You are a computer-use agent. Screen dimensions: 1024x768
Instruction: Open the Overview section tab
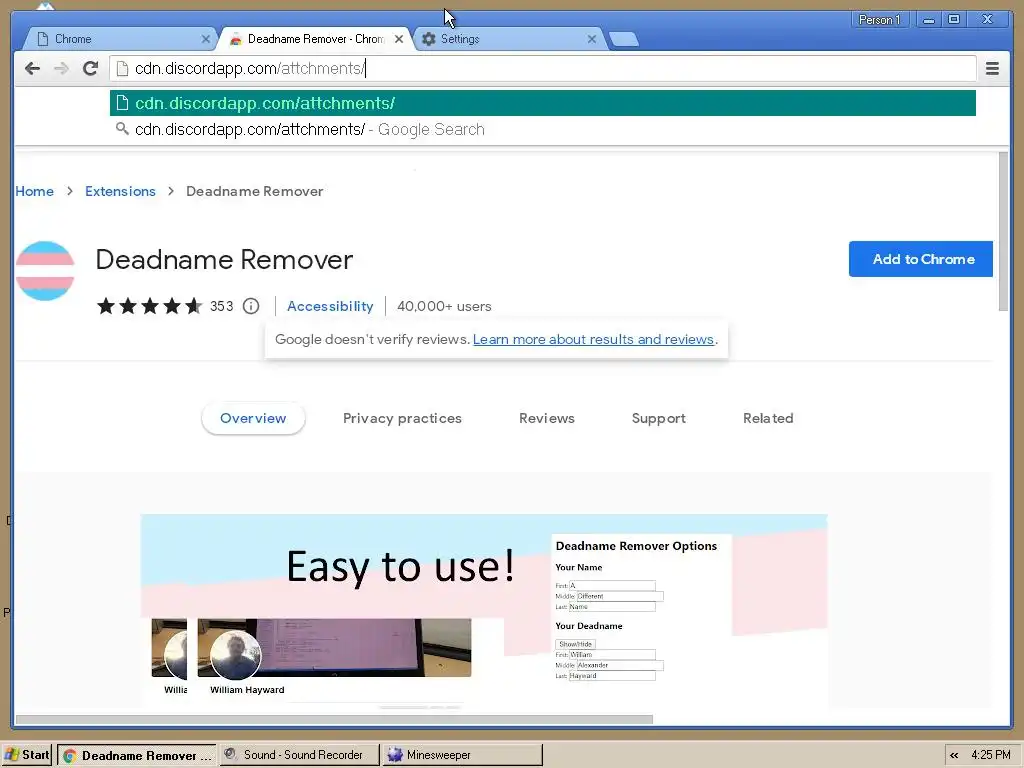coord(253,419)
